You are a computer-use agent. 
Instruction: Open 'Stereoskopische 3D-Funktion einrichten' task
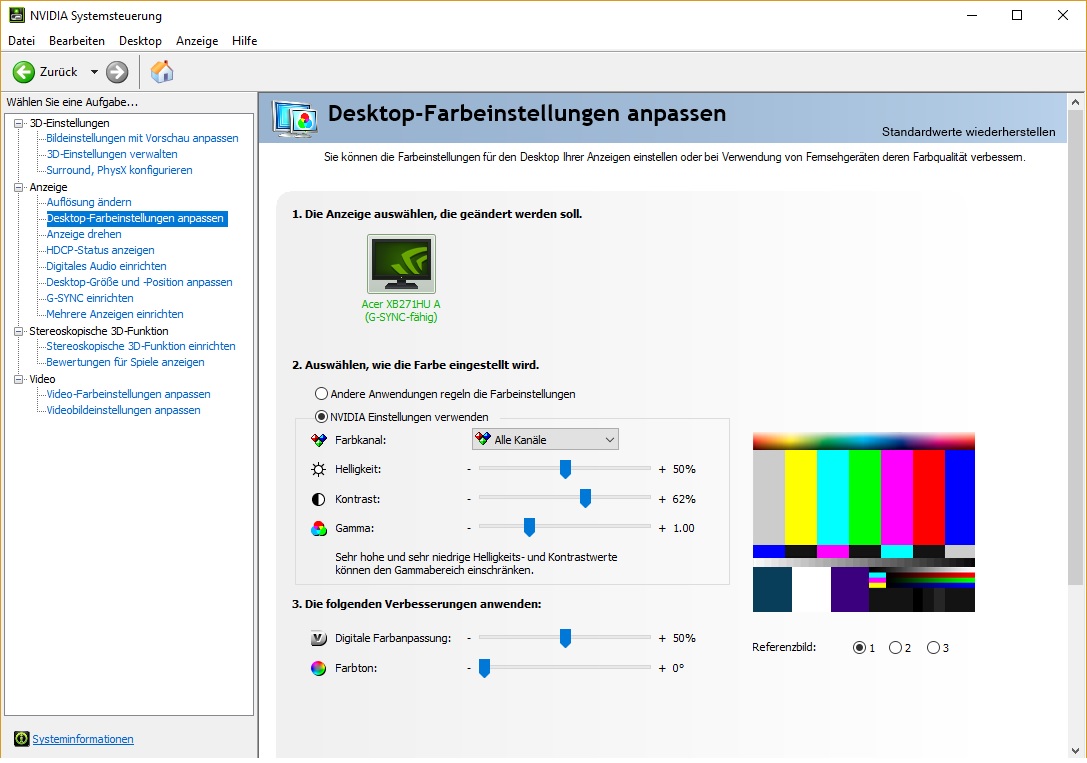pyautogui.click(x=141, y=346)
